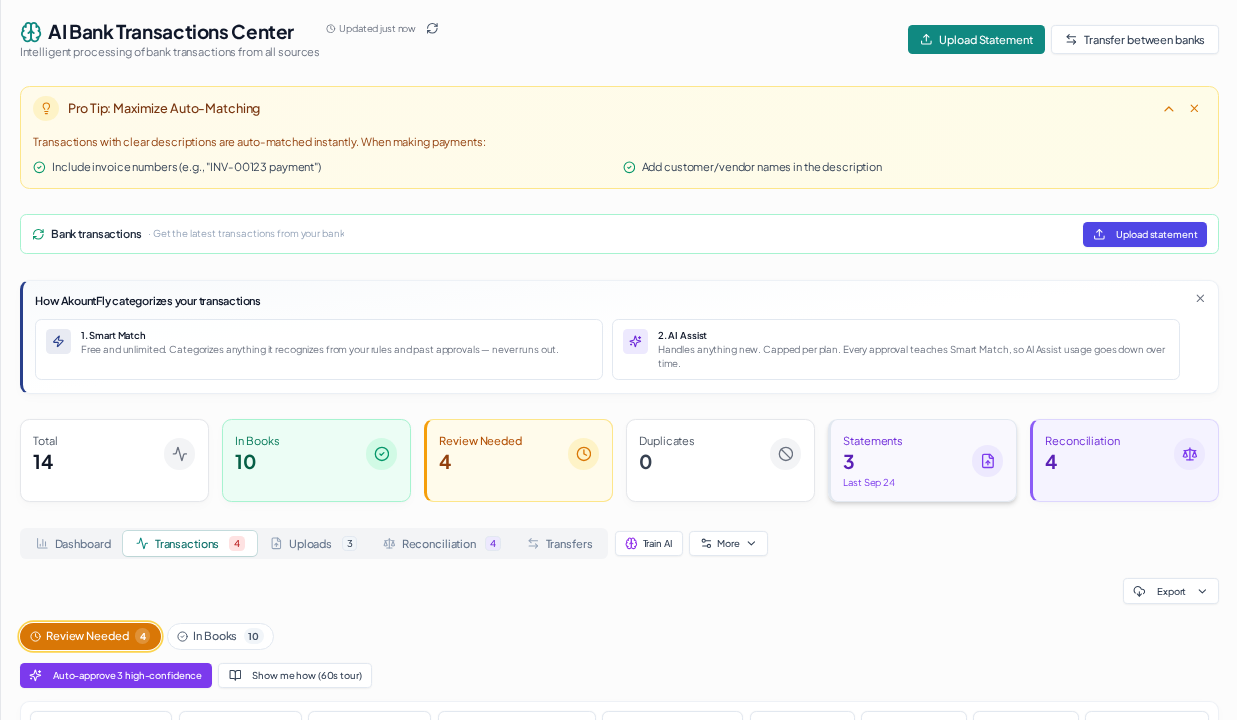Close the categorization info panel
This screenshot has height=720, width=1237.
[1200, 298]
